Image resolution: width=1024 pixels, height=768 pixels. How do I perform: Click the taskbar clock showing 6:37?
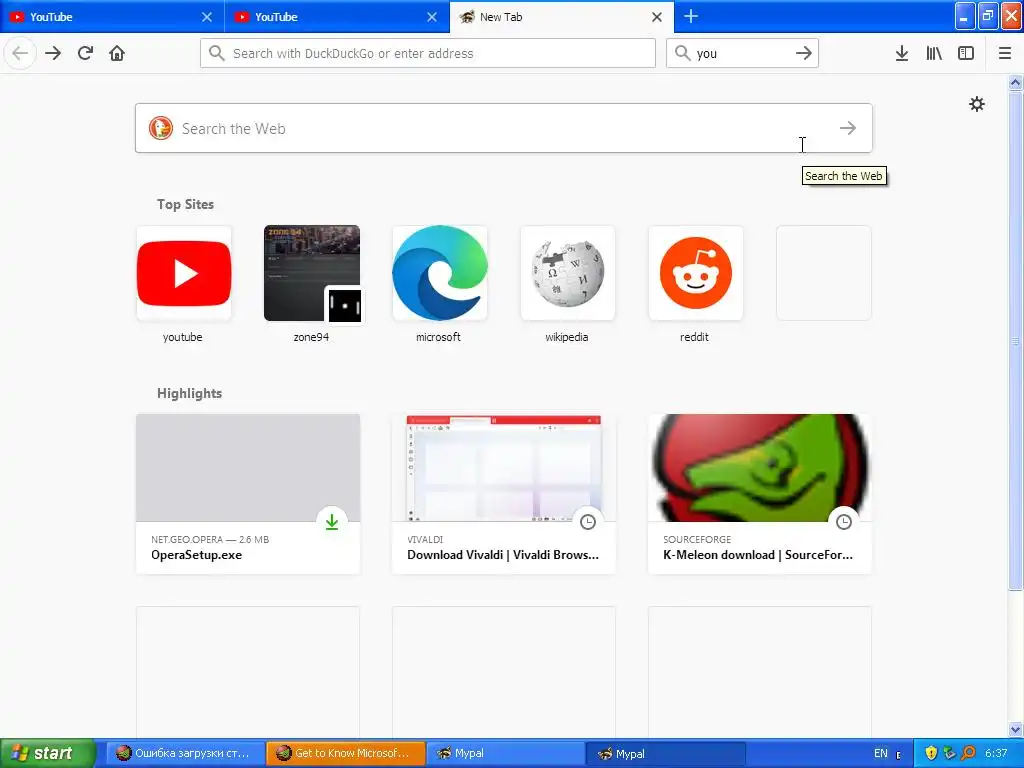click(997, 753)
